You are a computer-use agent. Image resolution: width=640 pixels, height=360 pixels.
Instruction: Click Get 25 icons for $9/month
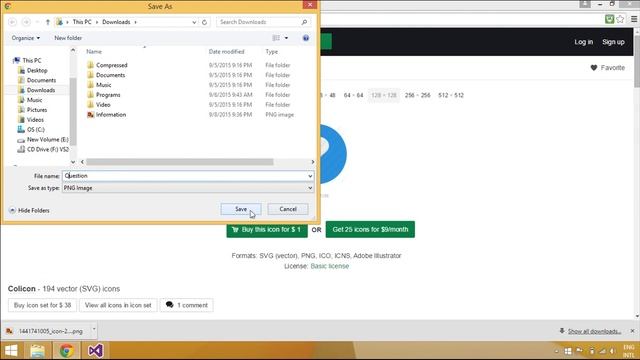(370, 229)
